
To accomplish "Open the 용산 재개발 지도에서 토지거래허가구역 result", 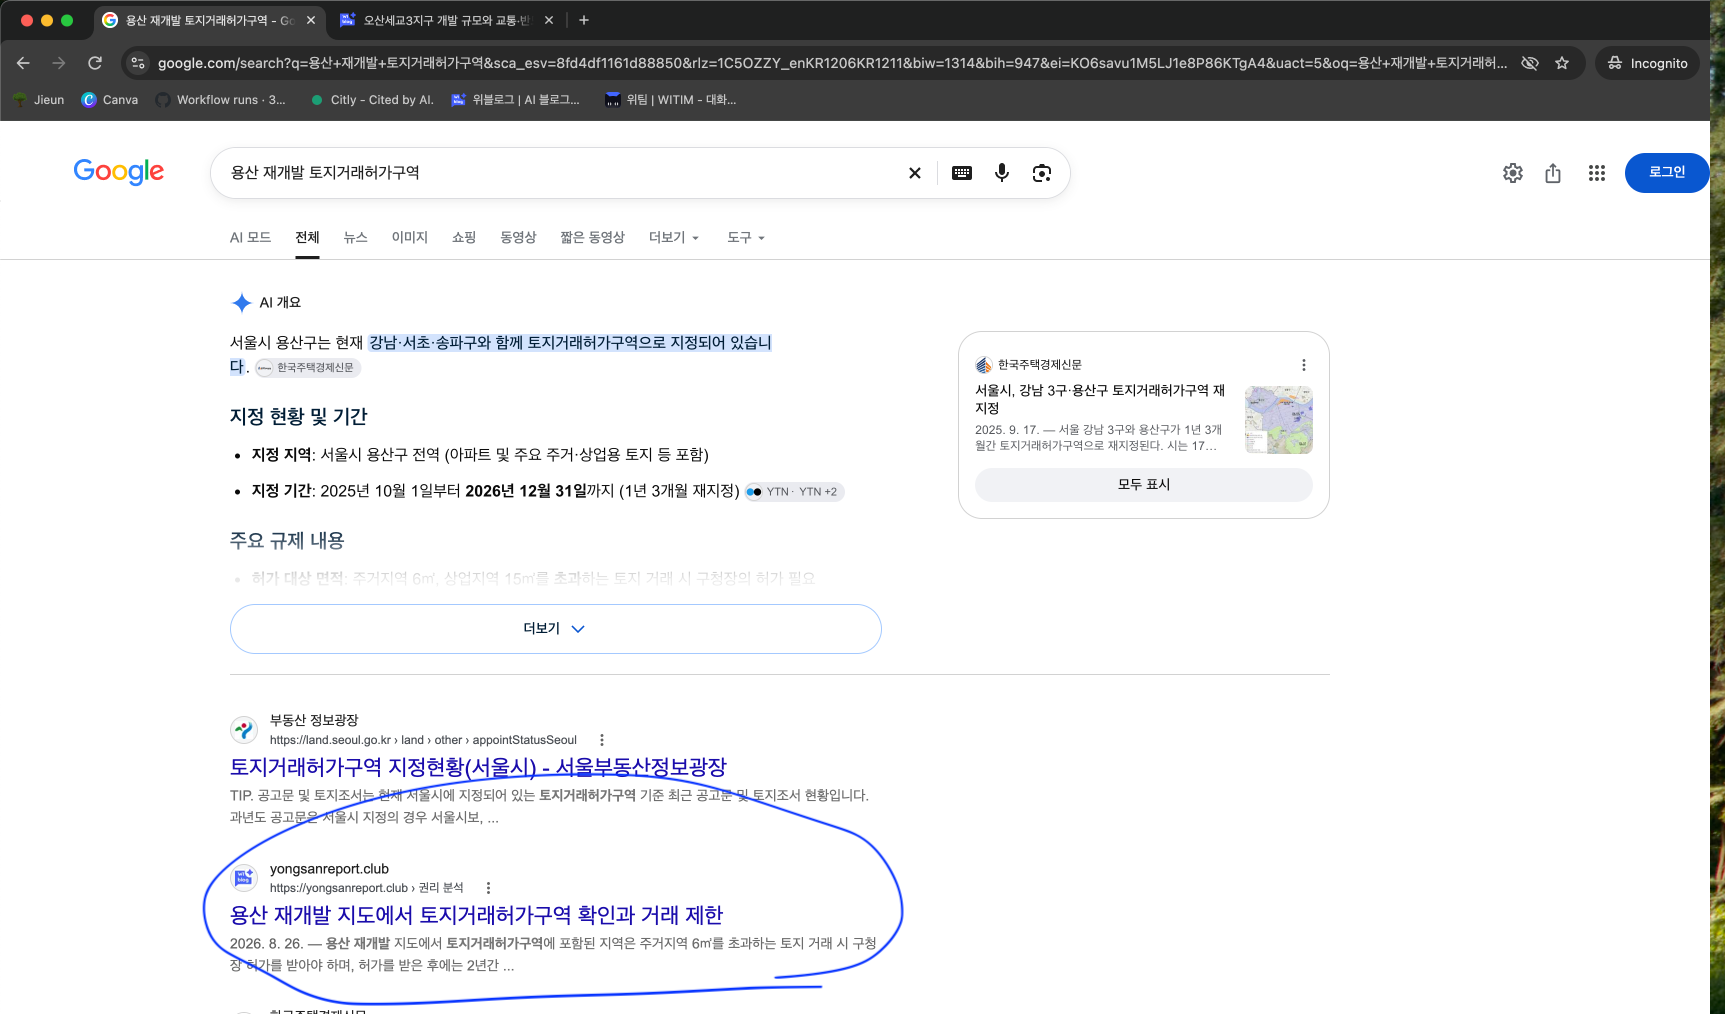I will tap(476, 915).
